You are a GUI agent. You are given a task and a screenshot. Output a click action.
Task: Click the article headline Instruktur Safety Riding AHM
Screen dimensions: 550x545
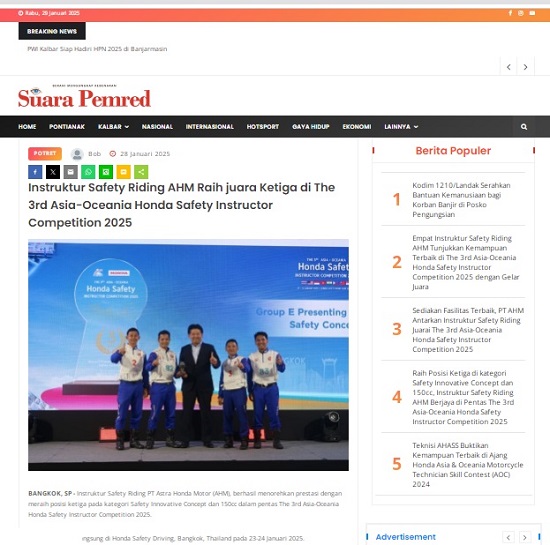click(181, 205)
